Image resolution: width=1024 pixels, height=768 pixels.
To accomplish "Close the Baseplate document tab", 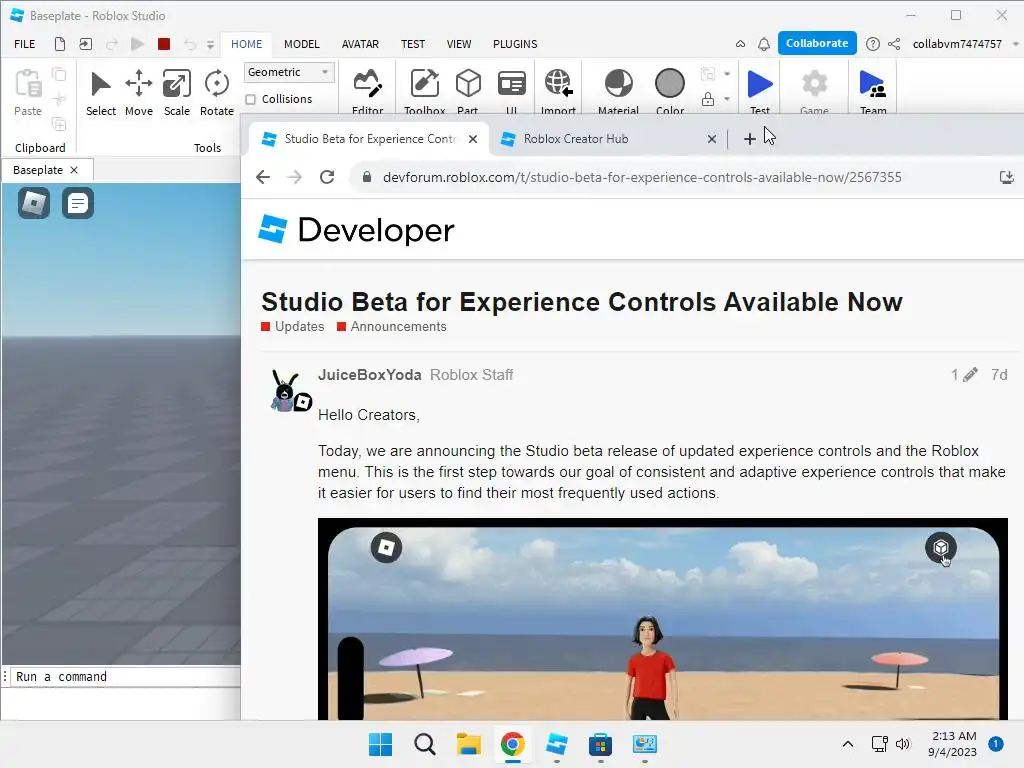I will tap(74, 170).
